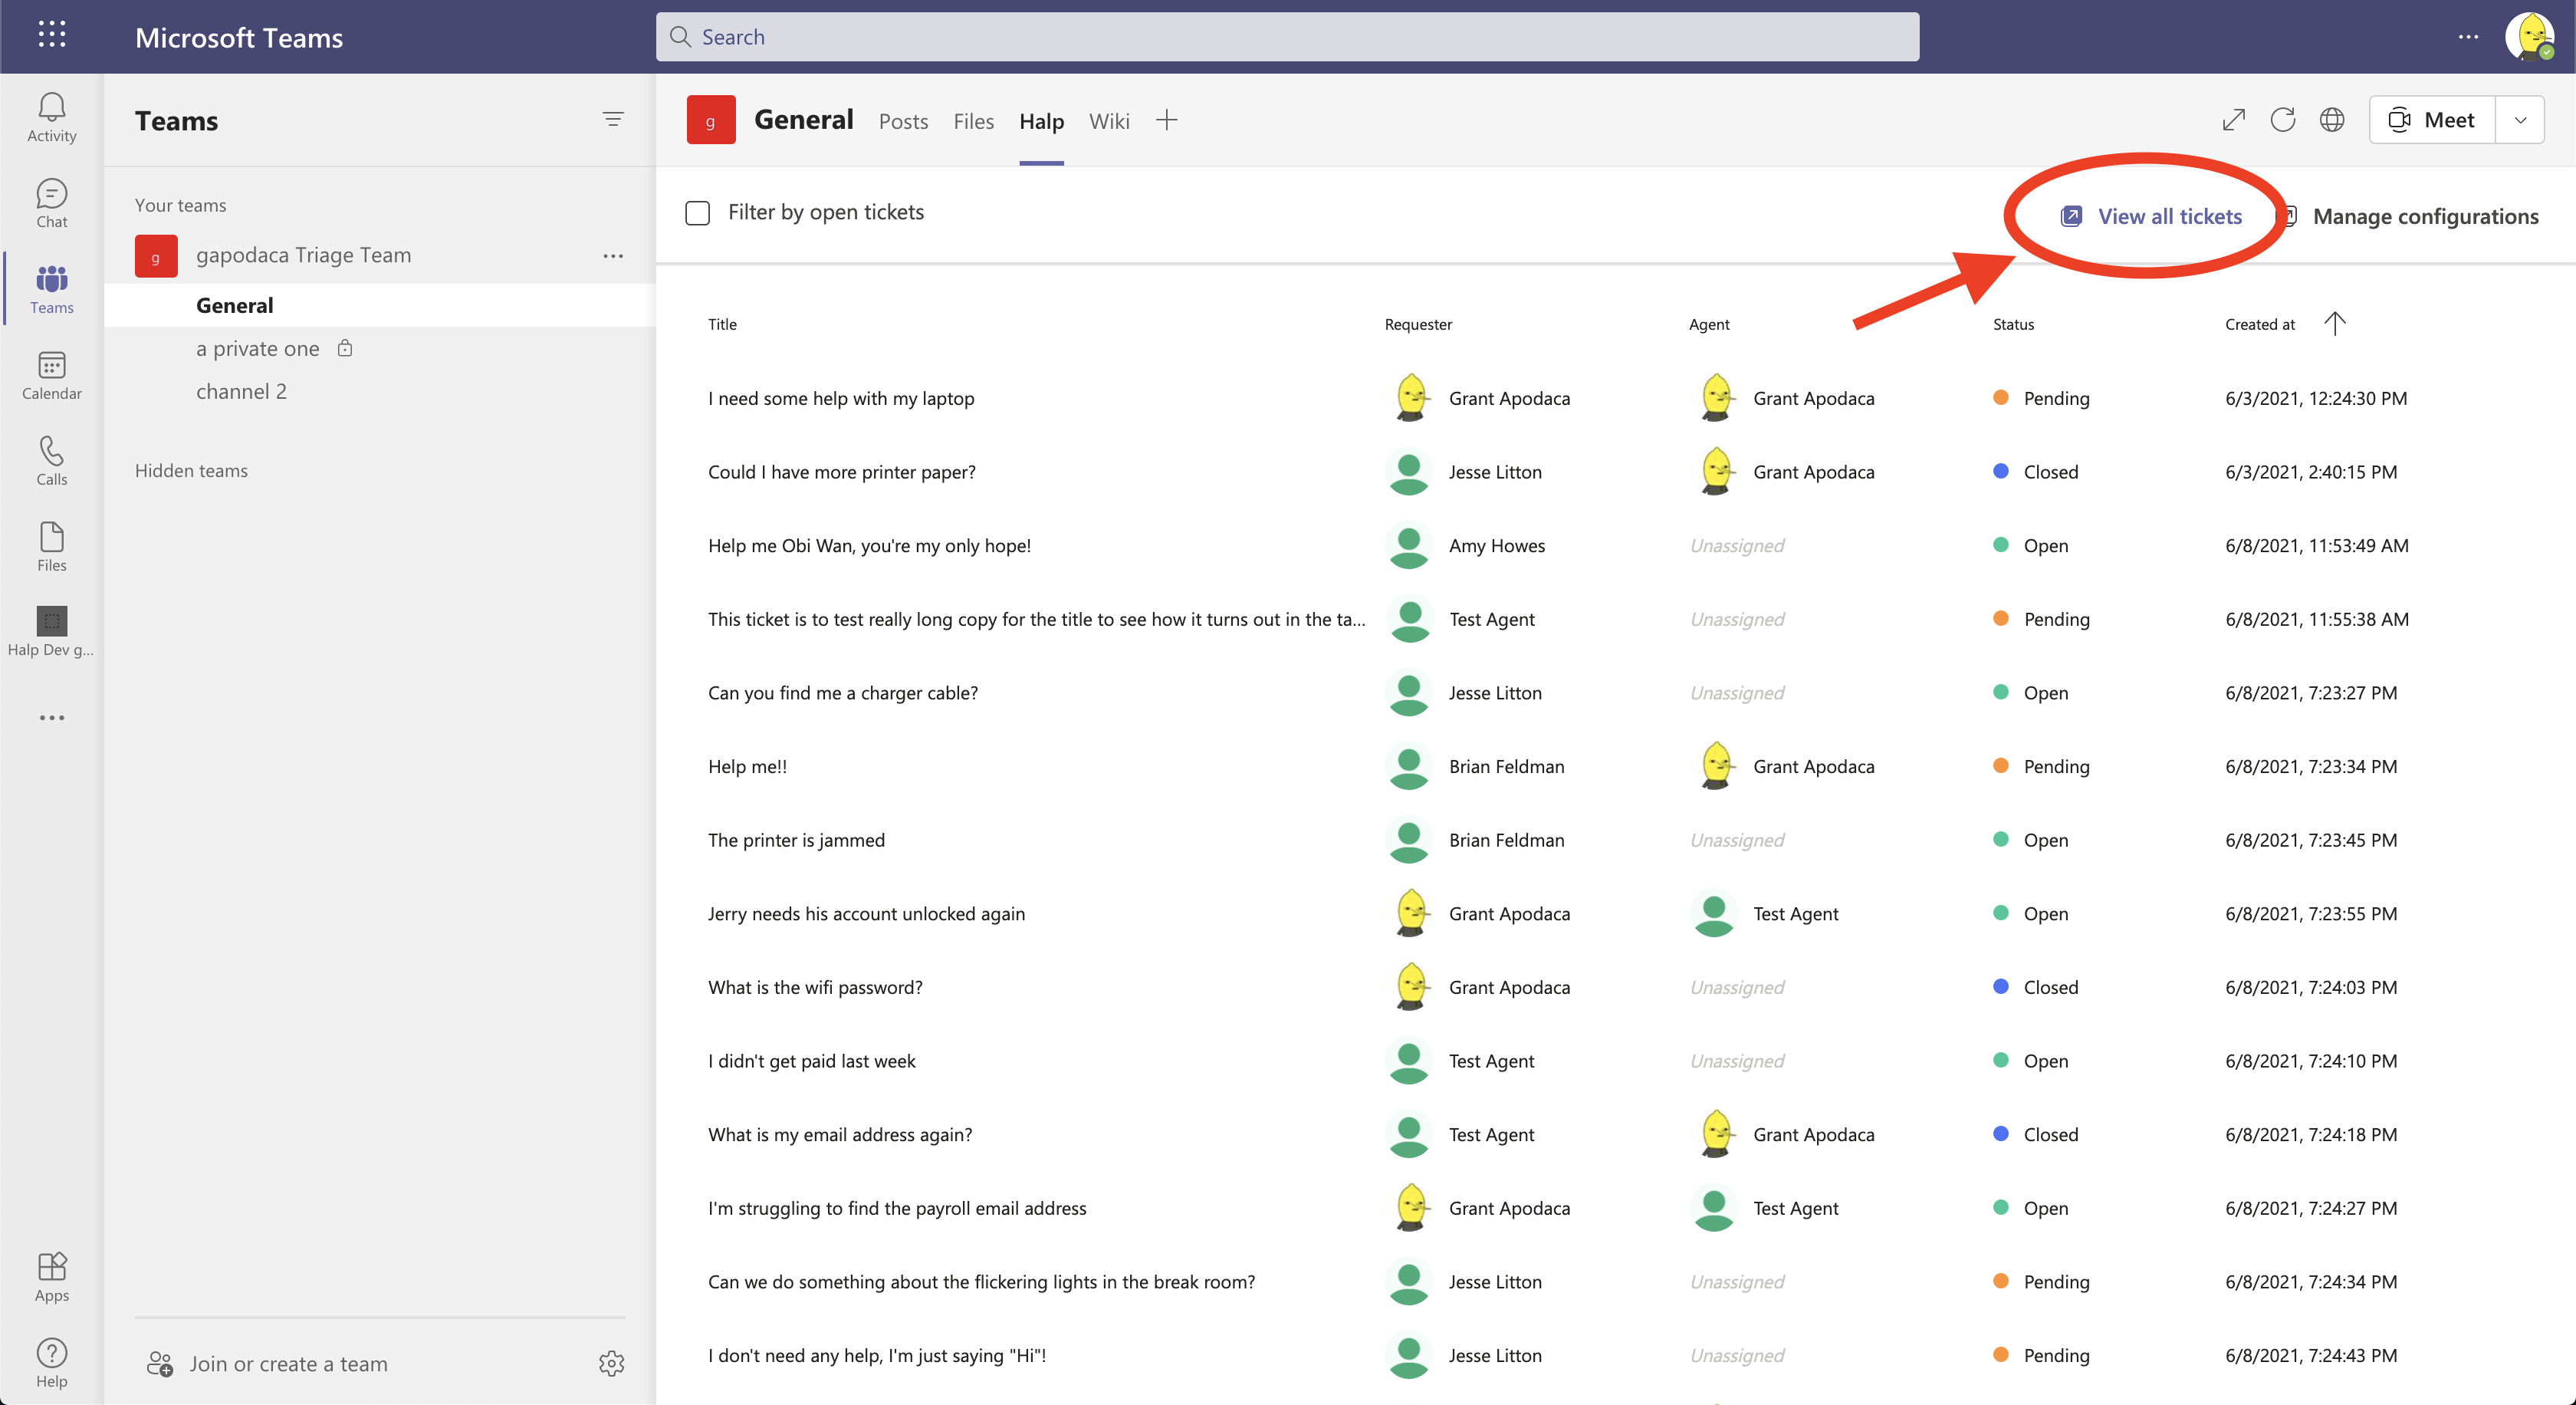The image size is (2576, 1405).
Task: Open ticket about payroll email address
Action: click(x=897, y=1208)
